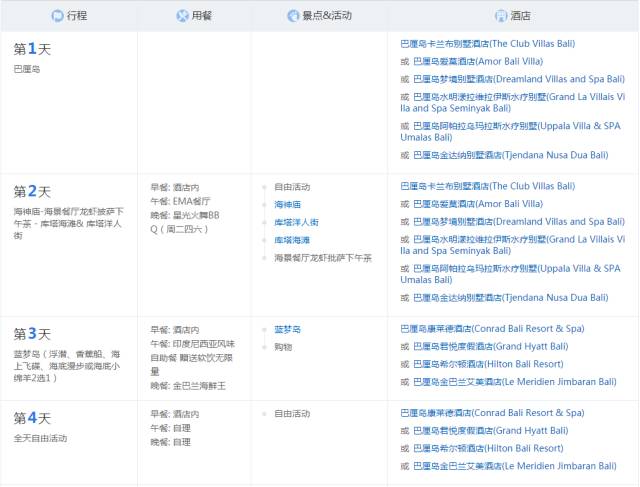Click Day 3 itinerary description 蓝梦岛（浮潜、香蕉船
The height and width of the screenshot is (487, 640).
(x=67, y=366)
